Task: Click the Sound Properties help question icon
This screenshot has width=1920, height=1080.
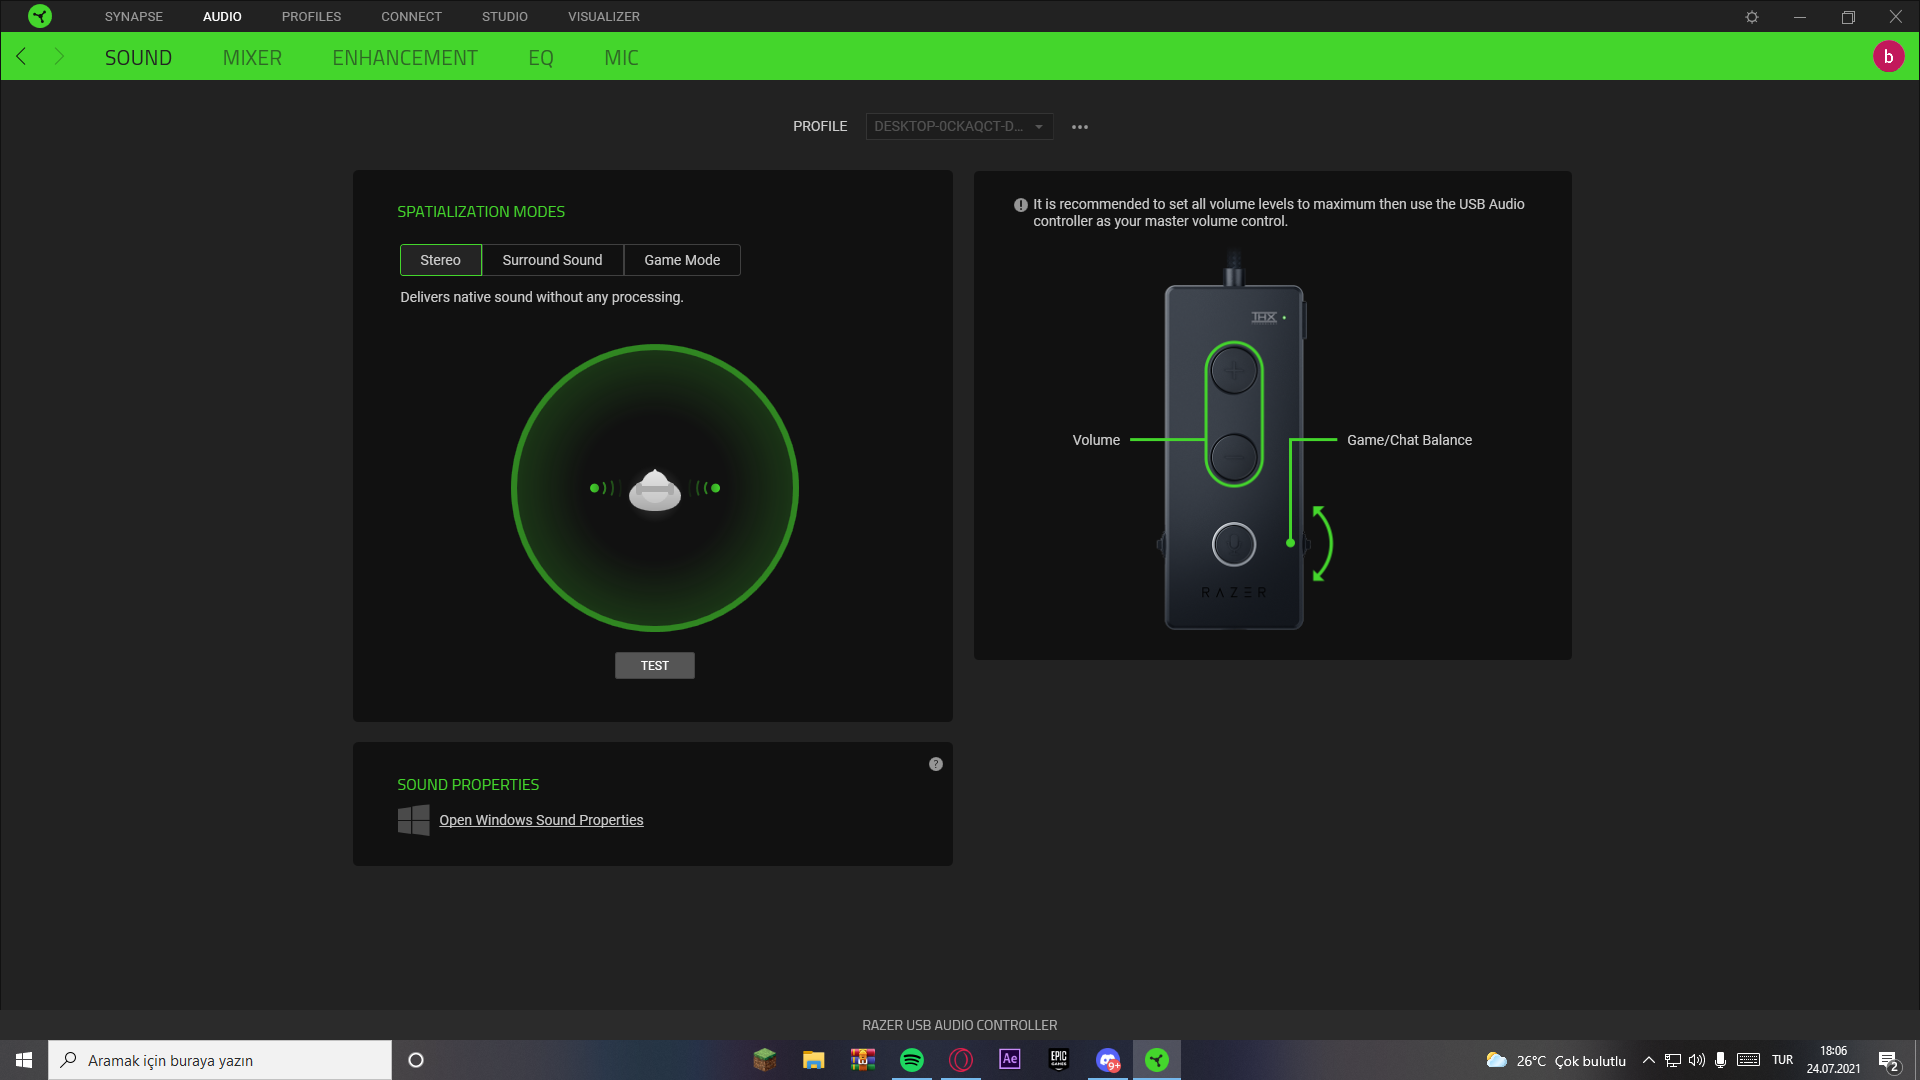Action: coord(935,764)
